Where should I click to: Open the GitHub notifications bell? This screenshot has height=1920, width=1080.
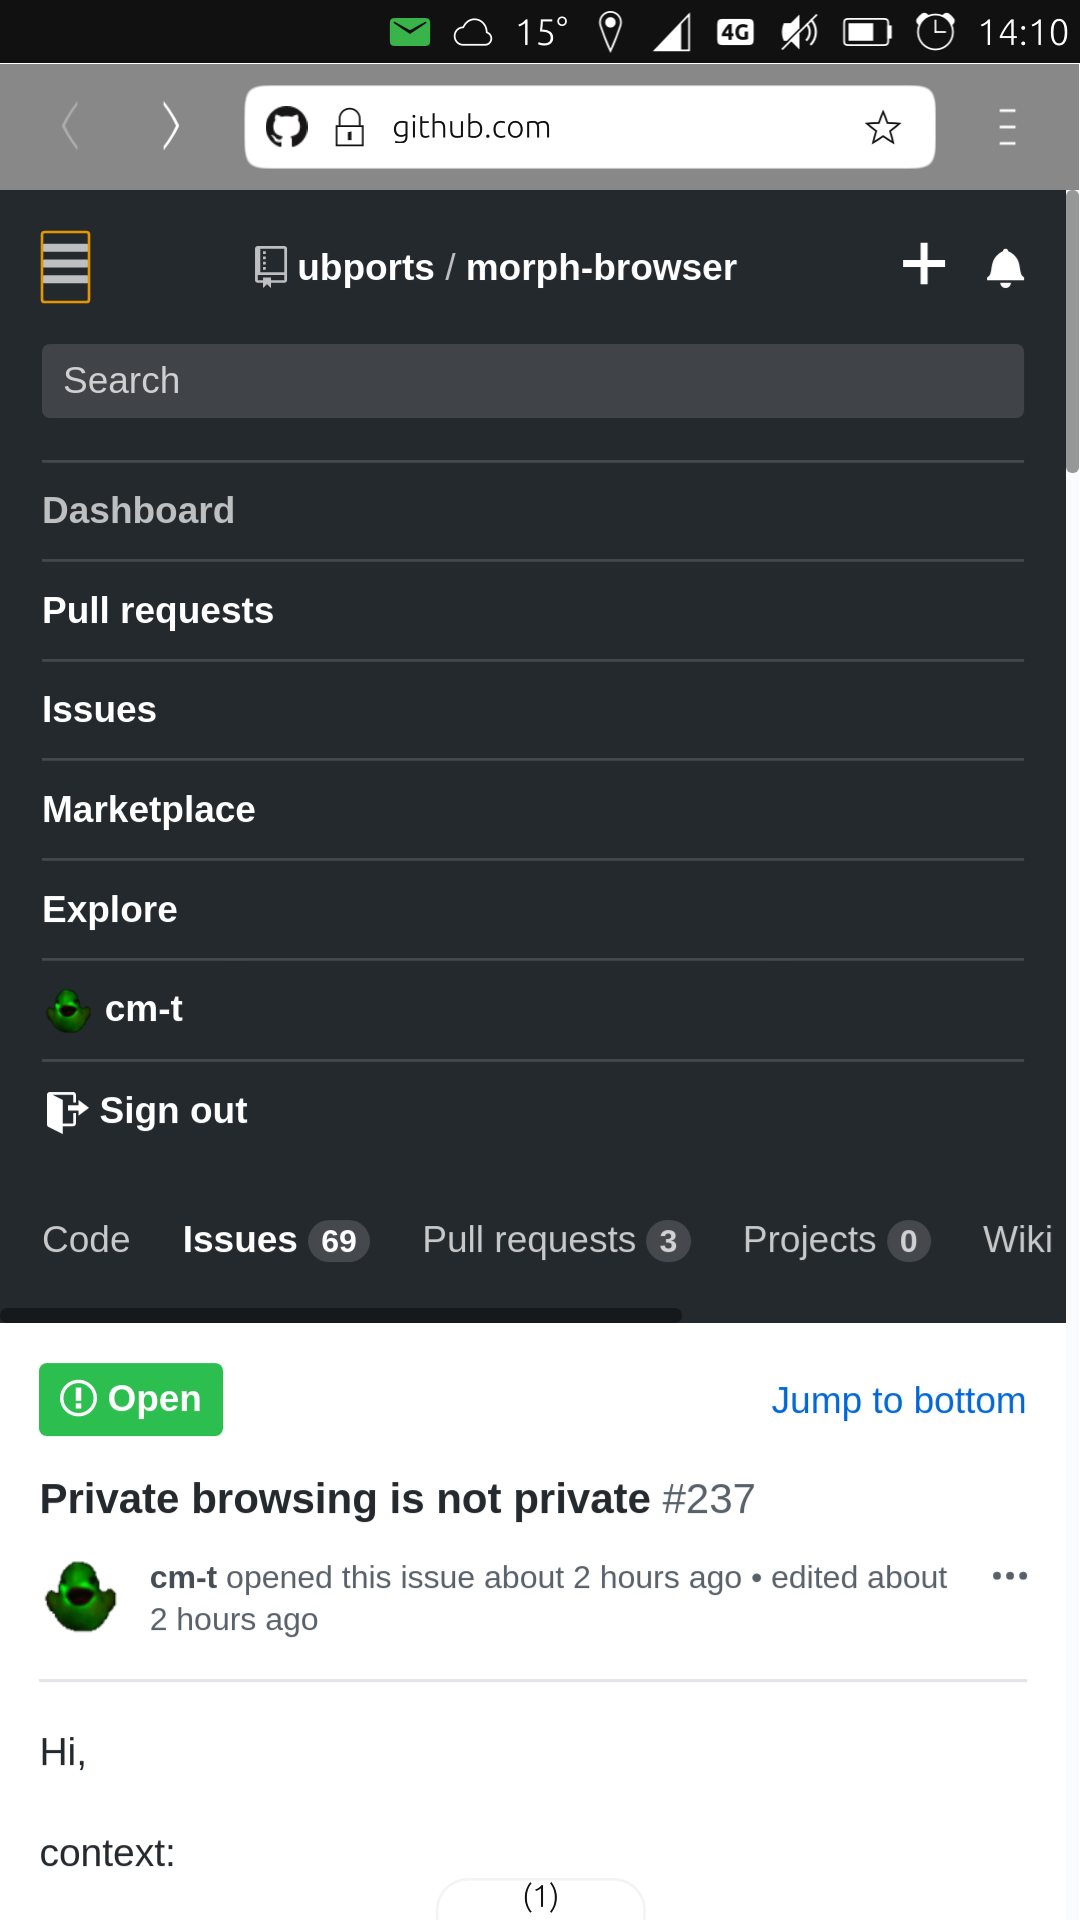pos(1005,266)
